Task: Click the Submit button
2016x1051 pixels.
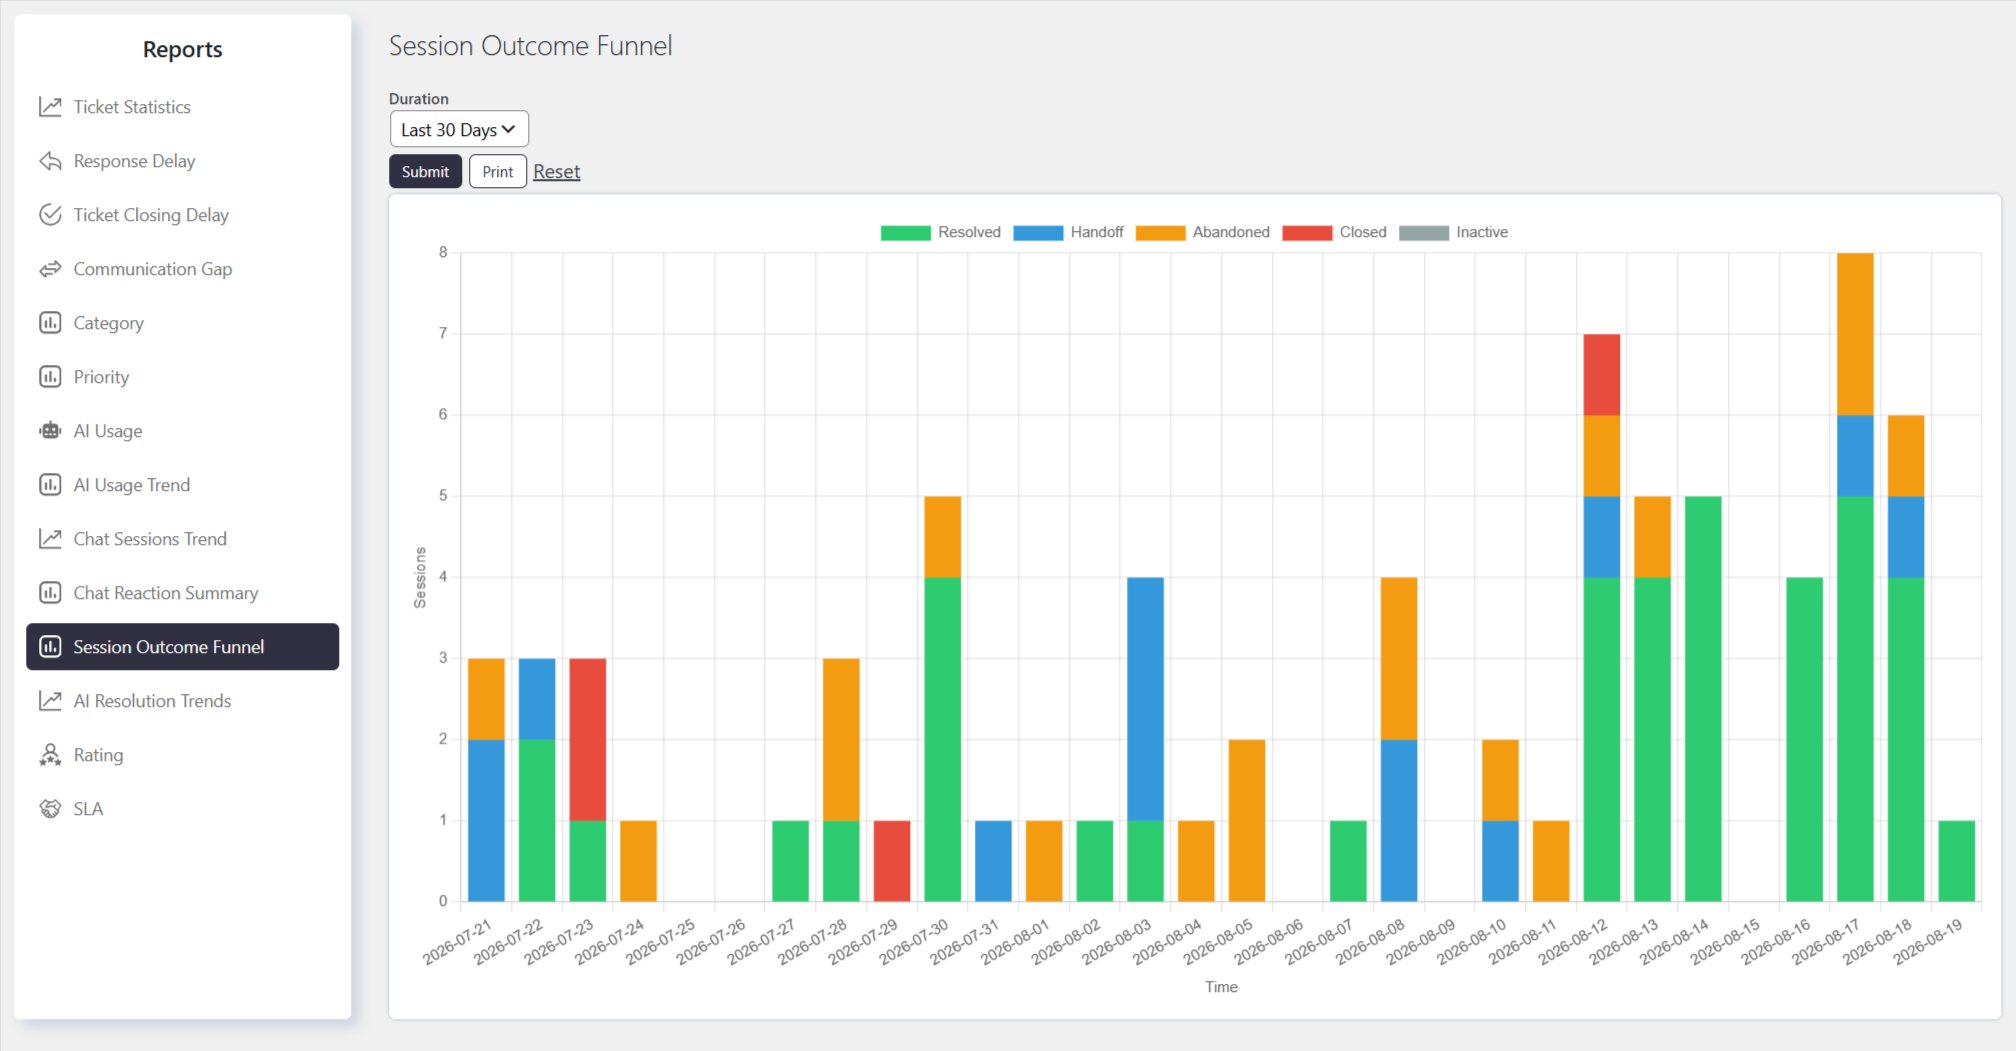Action: coord(425,171)
